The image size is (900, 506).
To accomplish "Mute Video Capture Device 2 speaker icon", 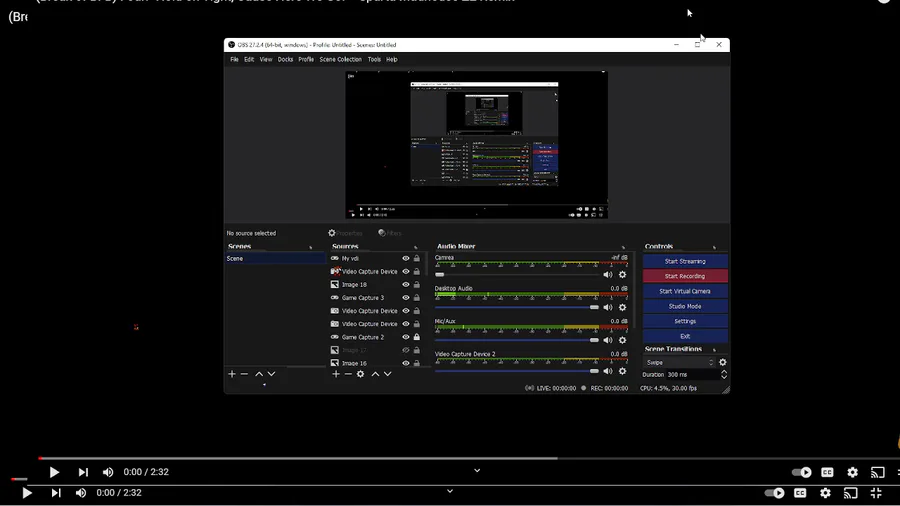I will (607, 371).
